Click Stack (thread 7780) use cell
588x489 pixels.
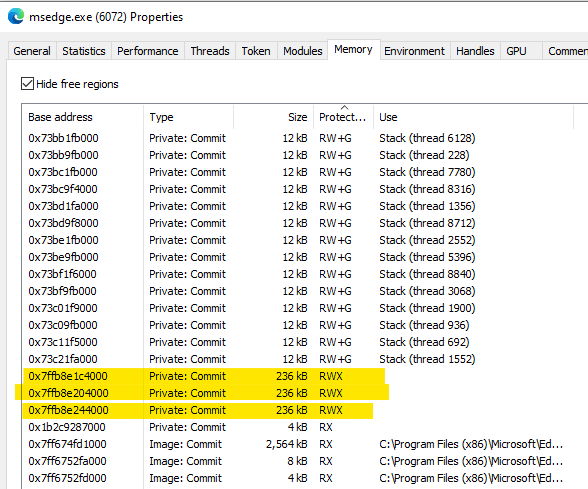[x=427, y=172]
